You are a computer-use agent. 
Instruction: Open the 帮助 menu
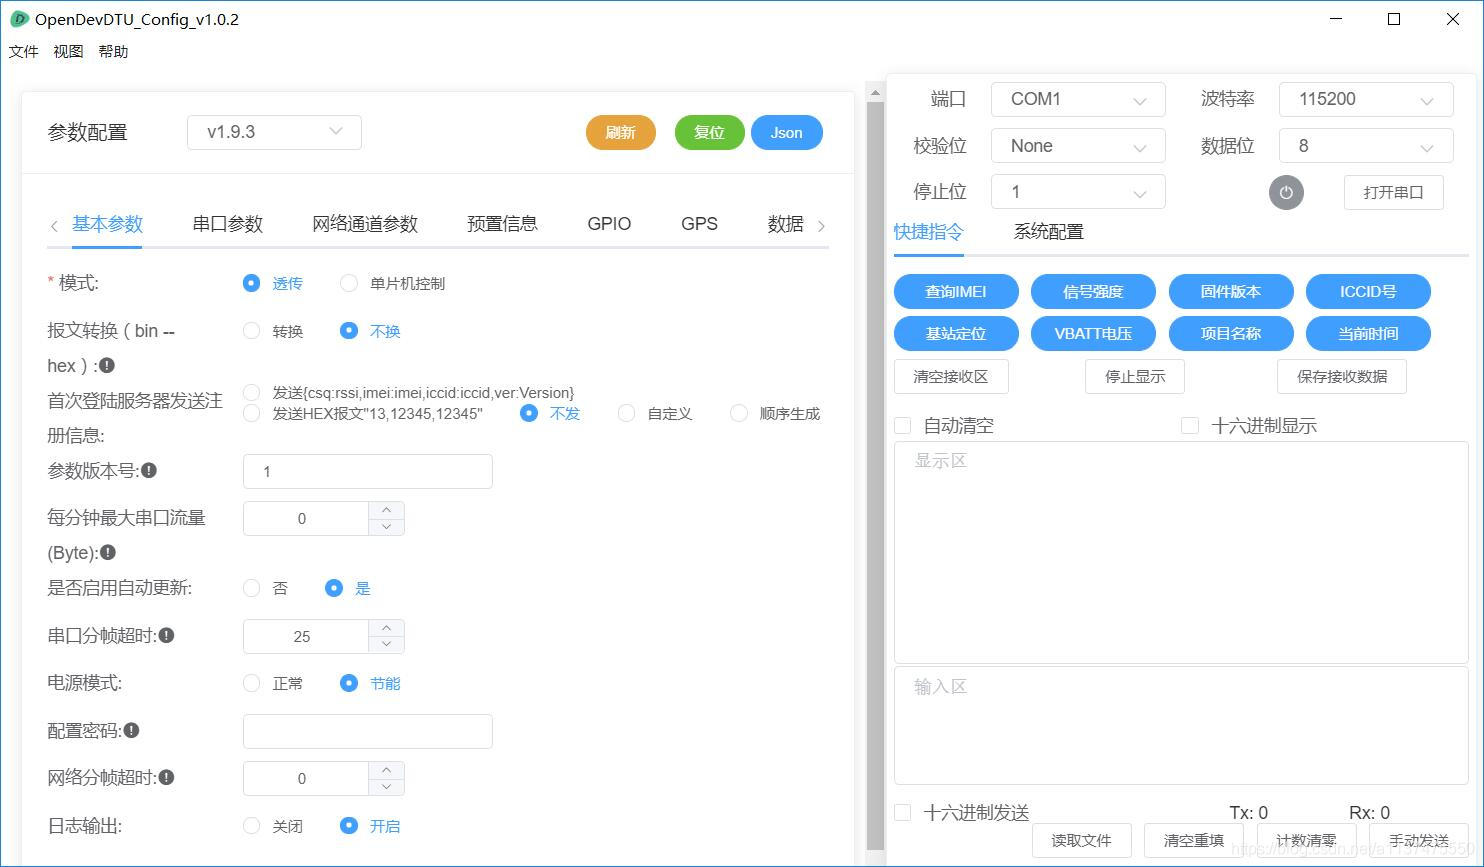pyautogui.click(x=113, y=51)
